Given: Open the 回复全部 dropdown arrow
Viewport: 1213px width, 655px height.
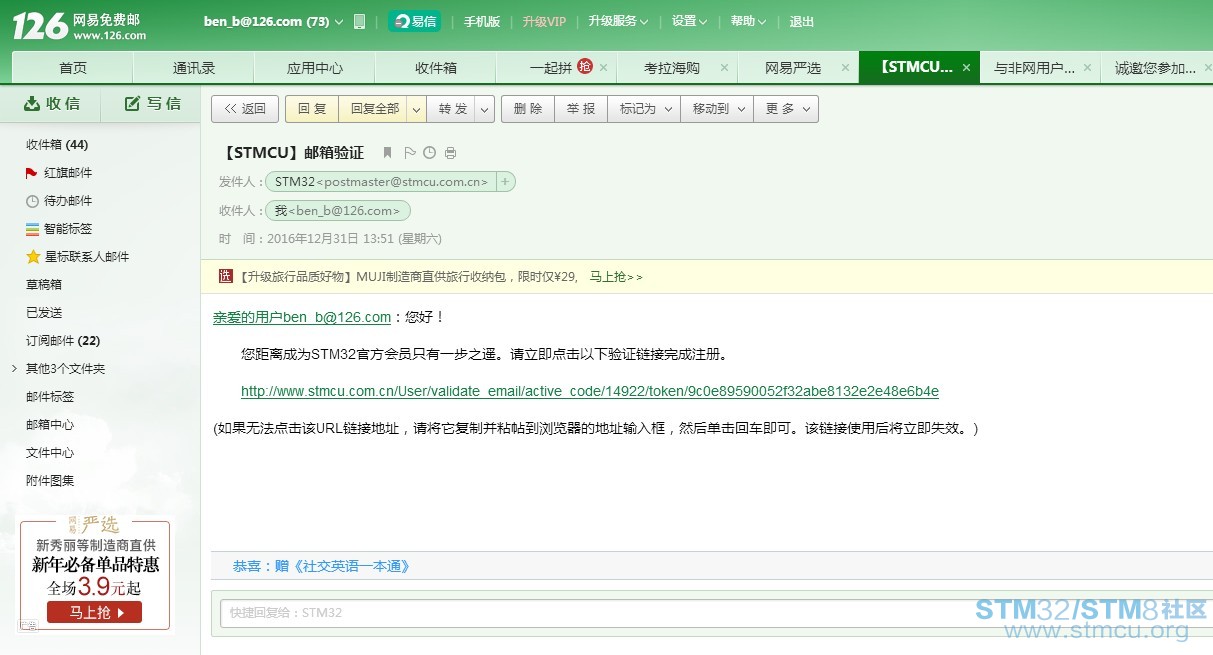Looking at the screenshot, I should 416,109.
